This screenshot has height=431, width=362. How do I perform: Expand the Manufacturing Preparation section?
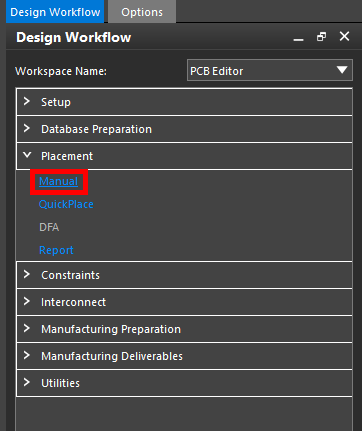click(x=184, y=329)
